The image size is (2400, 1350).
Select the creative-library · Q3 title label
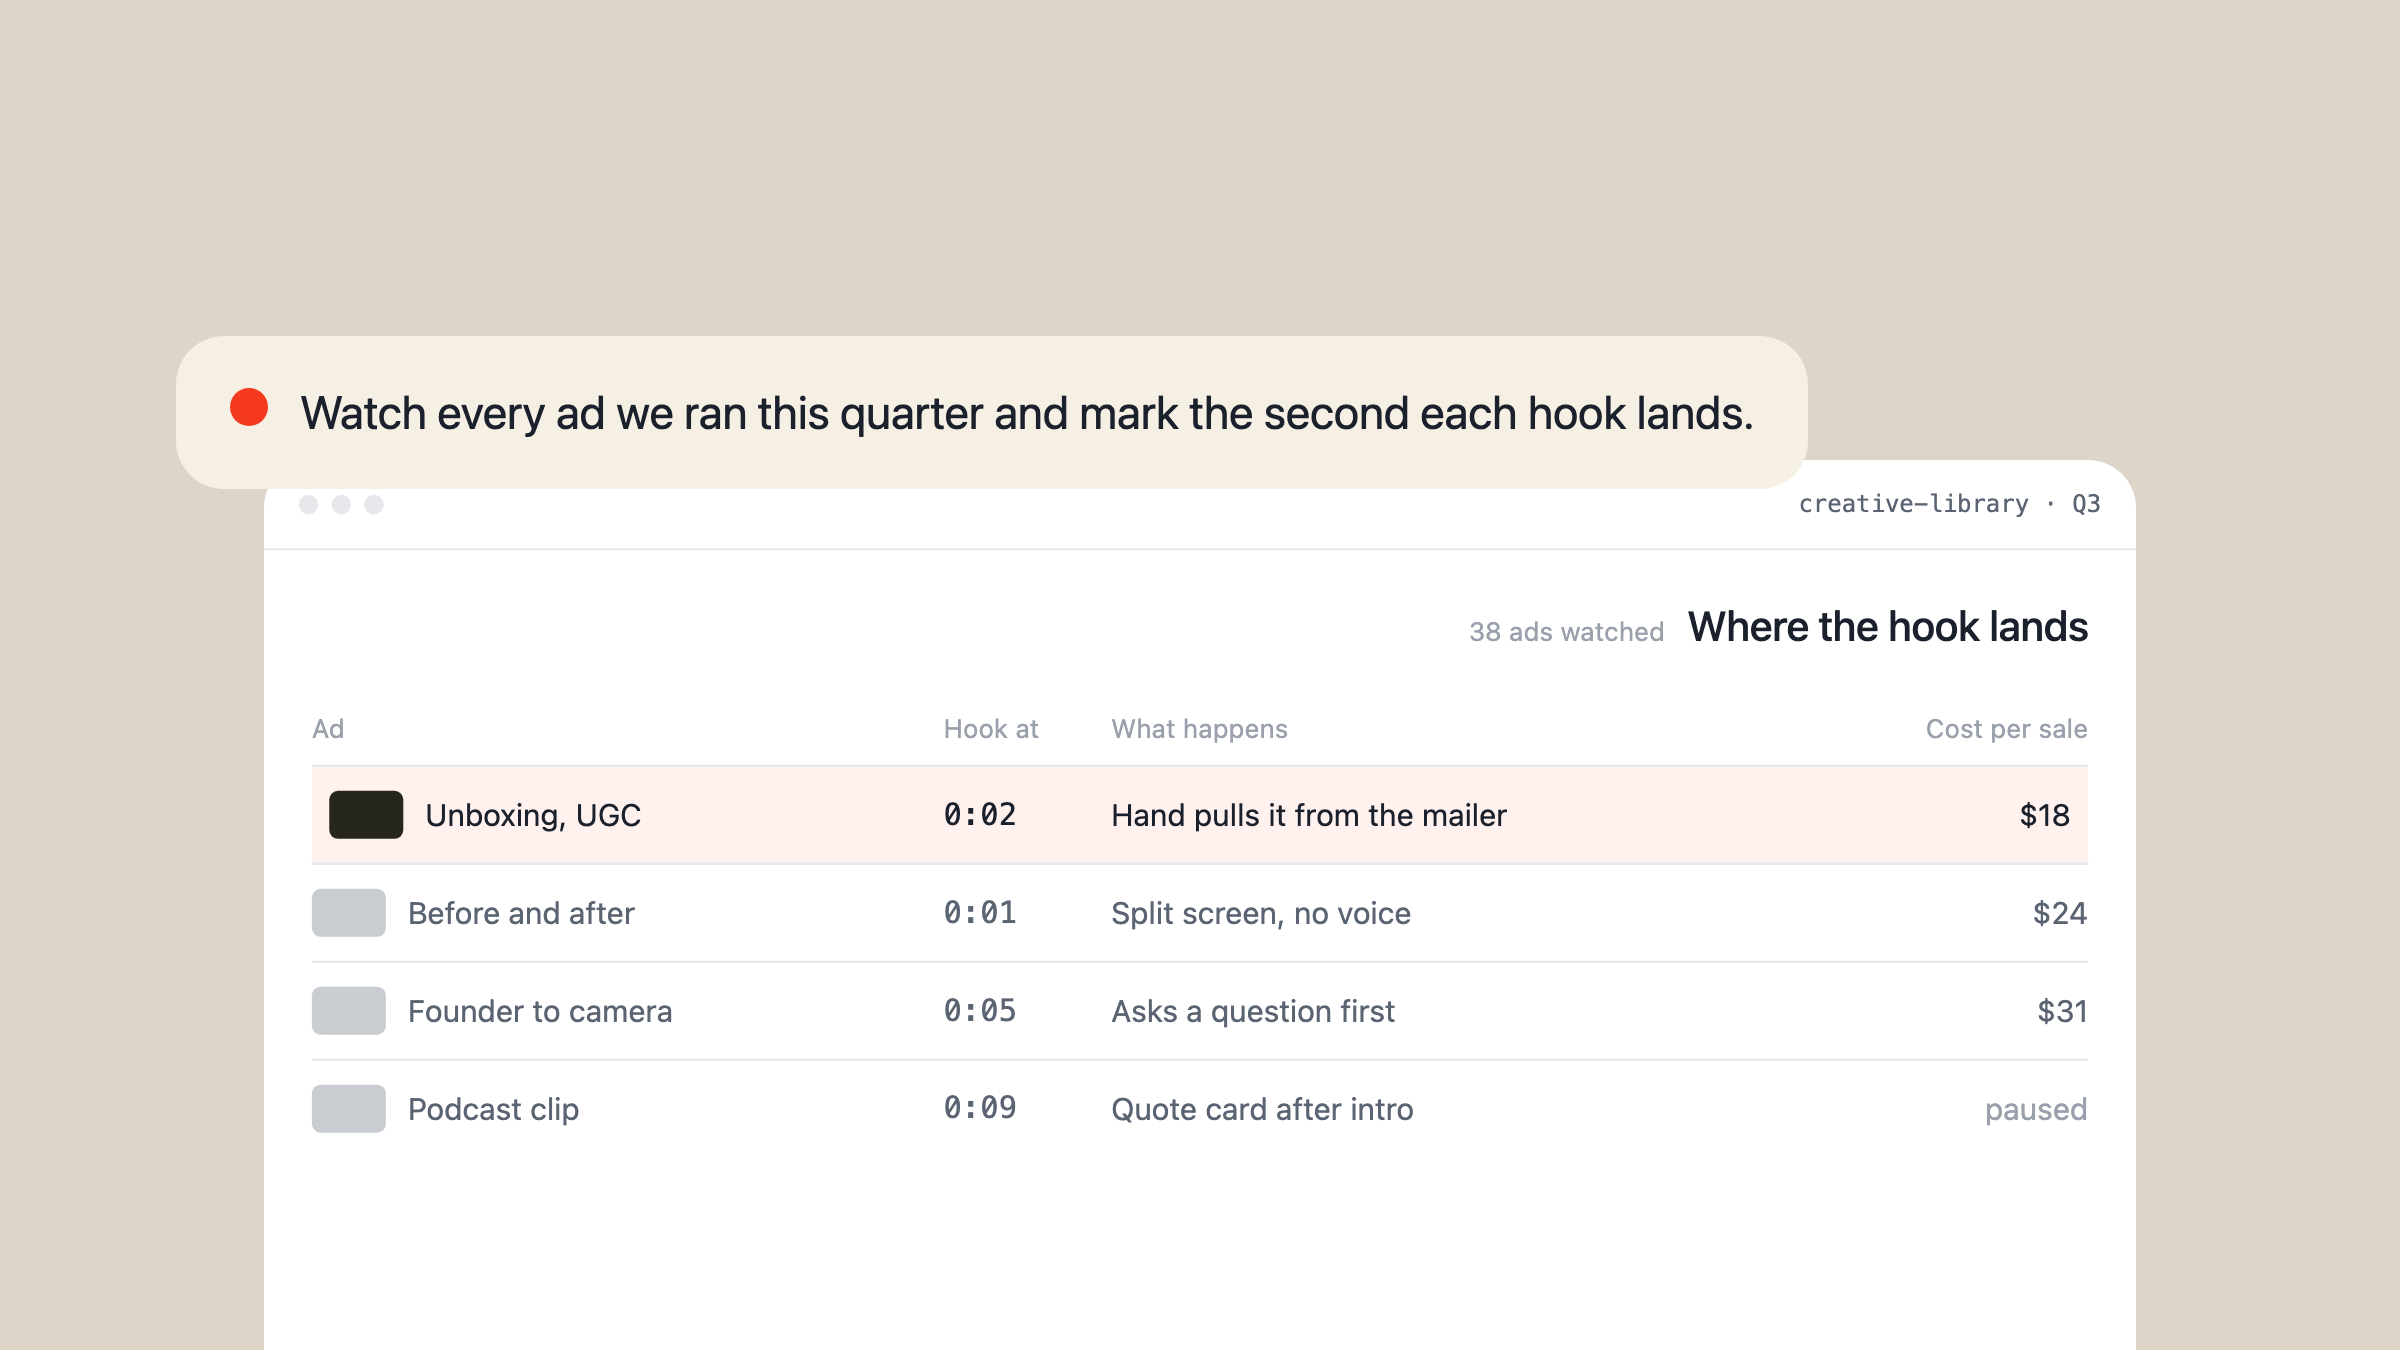pyautogui.click(x=1949, y=503)
